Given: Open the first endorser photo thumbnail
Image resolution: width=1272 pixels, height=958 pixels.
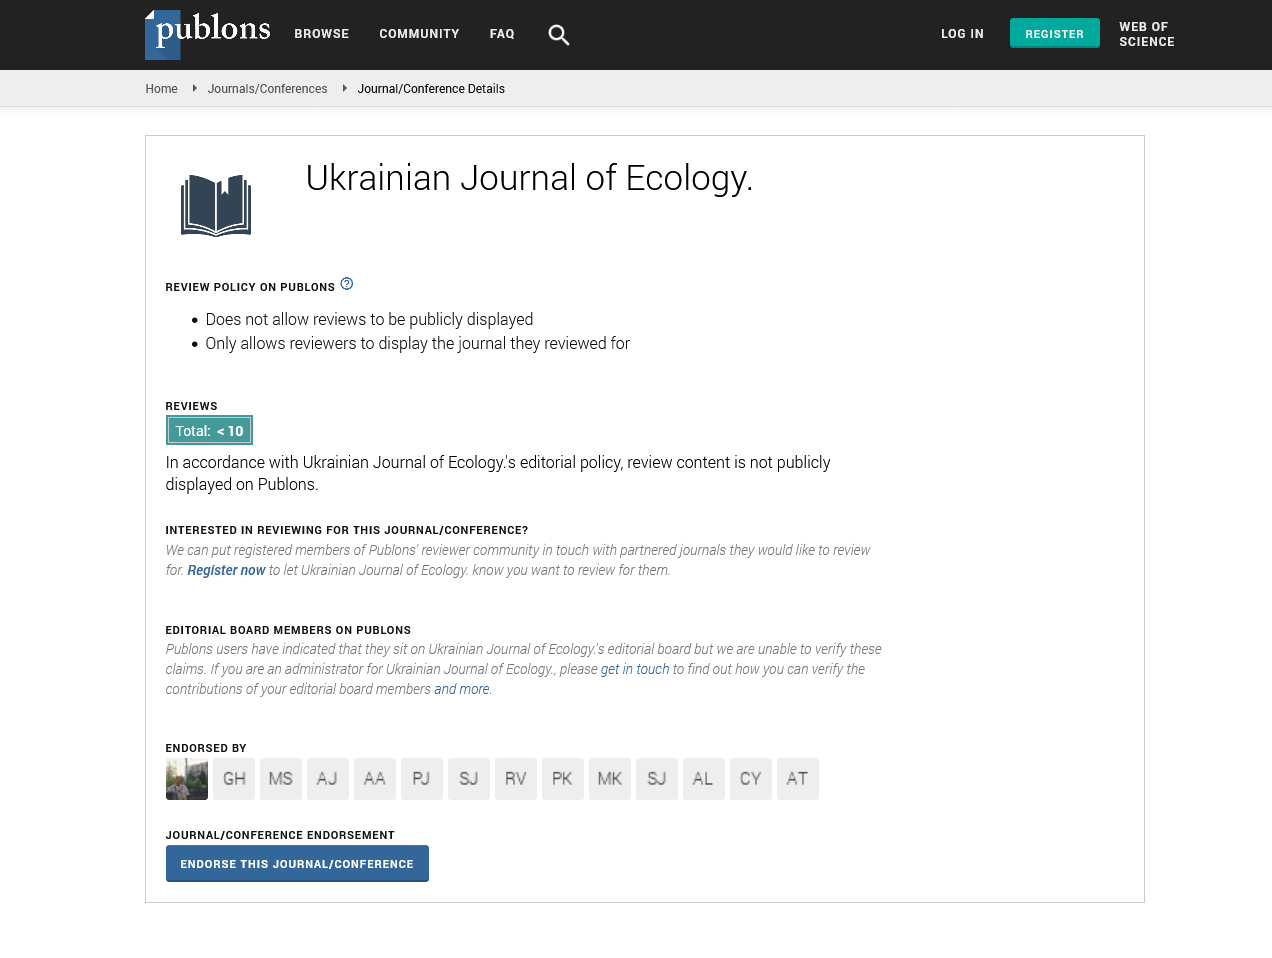Looking at the screenshot, I should [187, 779].
